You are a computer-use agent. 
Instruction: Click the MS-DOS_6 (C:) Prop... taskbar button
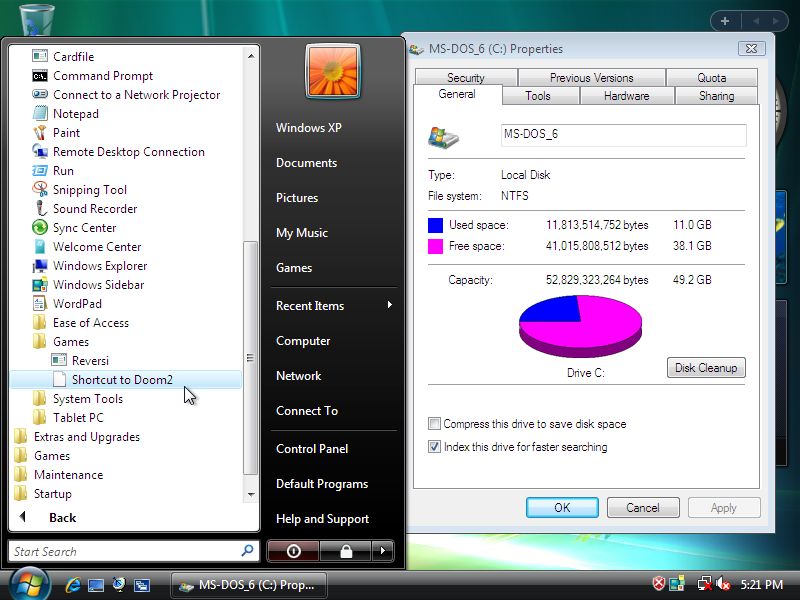(x=248, y=585)
